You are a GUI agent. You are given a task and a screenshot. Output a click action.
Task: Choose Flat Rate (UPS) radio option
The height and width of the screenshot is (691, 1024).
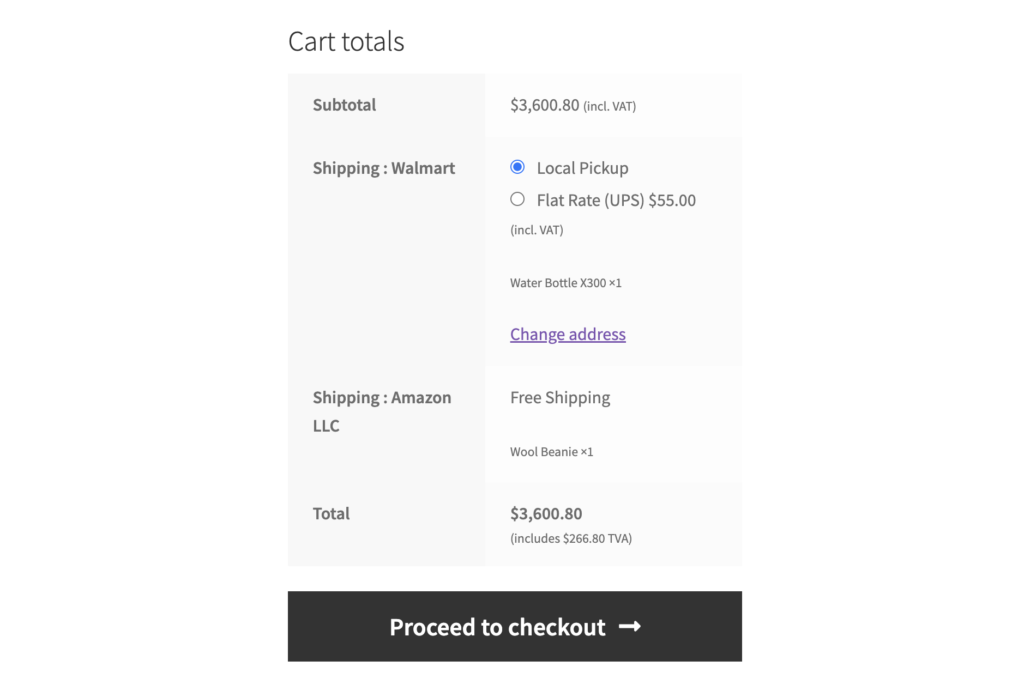coord(517,199)
